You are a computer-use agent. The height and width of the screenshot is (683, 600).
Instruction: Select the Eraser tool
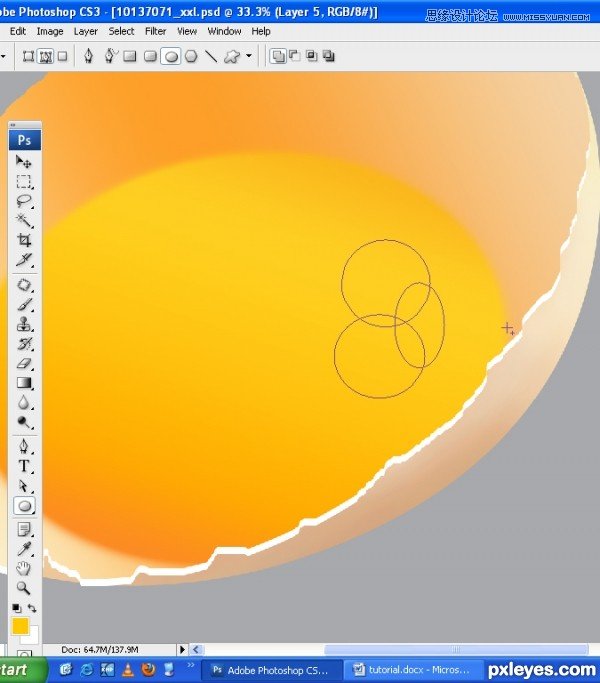(x=24, y=363)
